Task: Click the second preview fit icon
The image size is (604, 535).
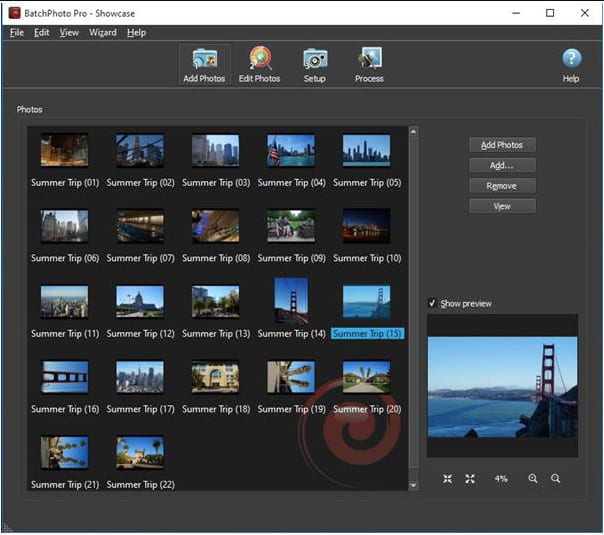Action: (x=470, y=479)
